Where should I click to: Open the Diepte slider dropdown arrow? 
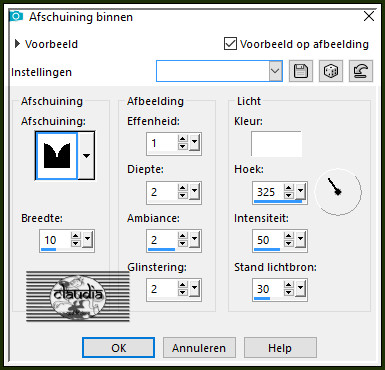(194, 191)
